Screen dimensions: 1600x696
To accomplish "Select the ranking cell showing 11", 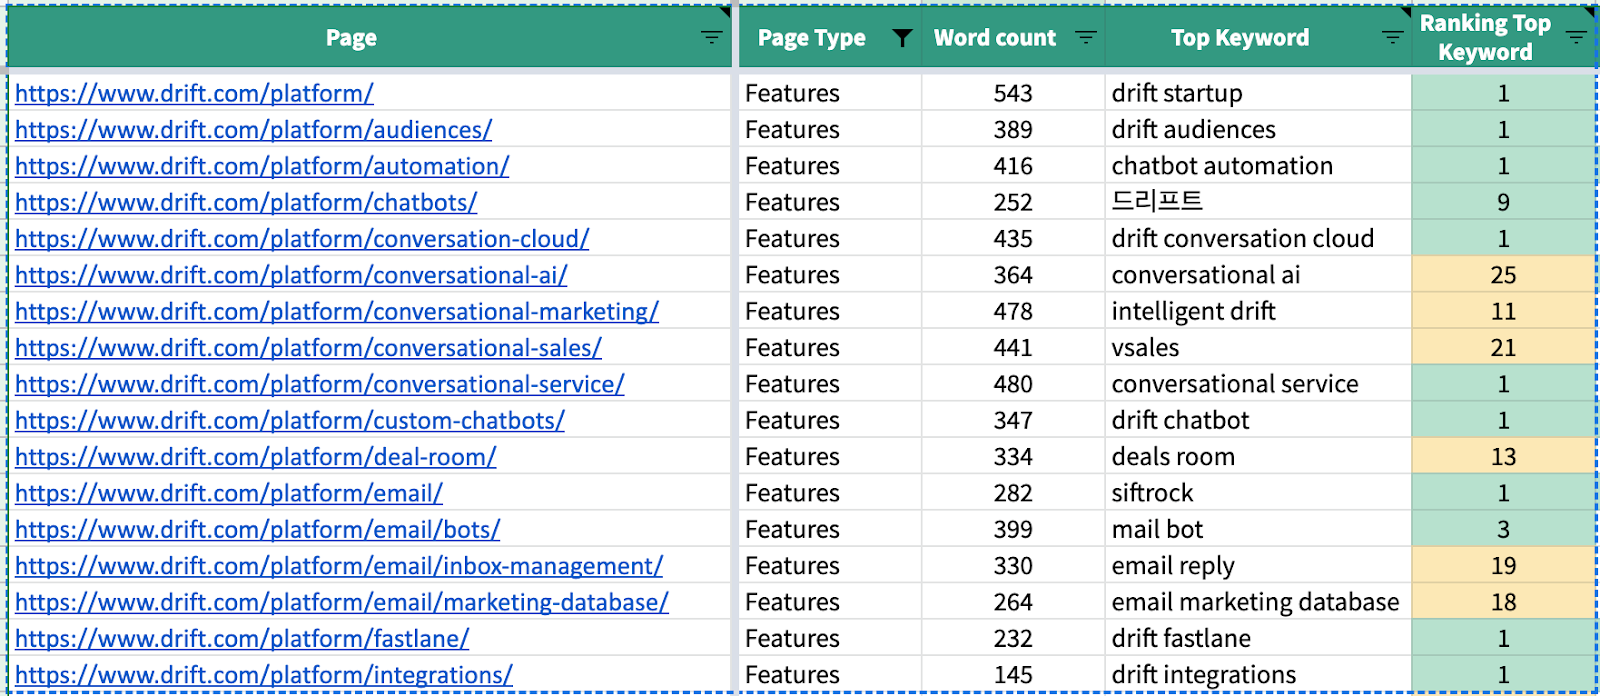I will (x=1503, y=311).
